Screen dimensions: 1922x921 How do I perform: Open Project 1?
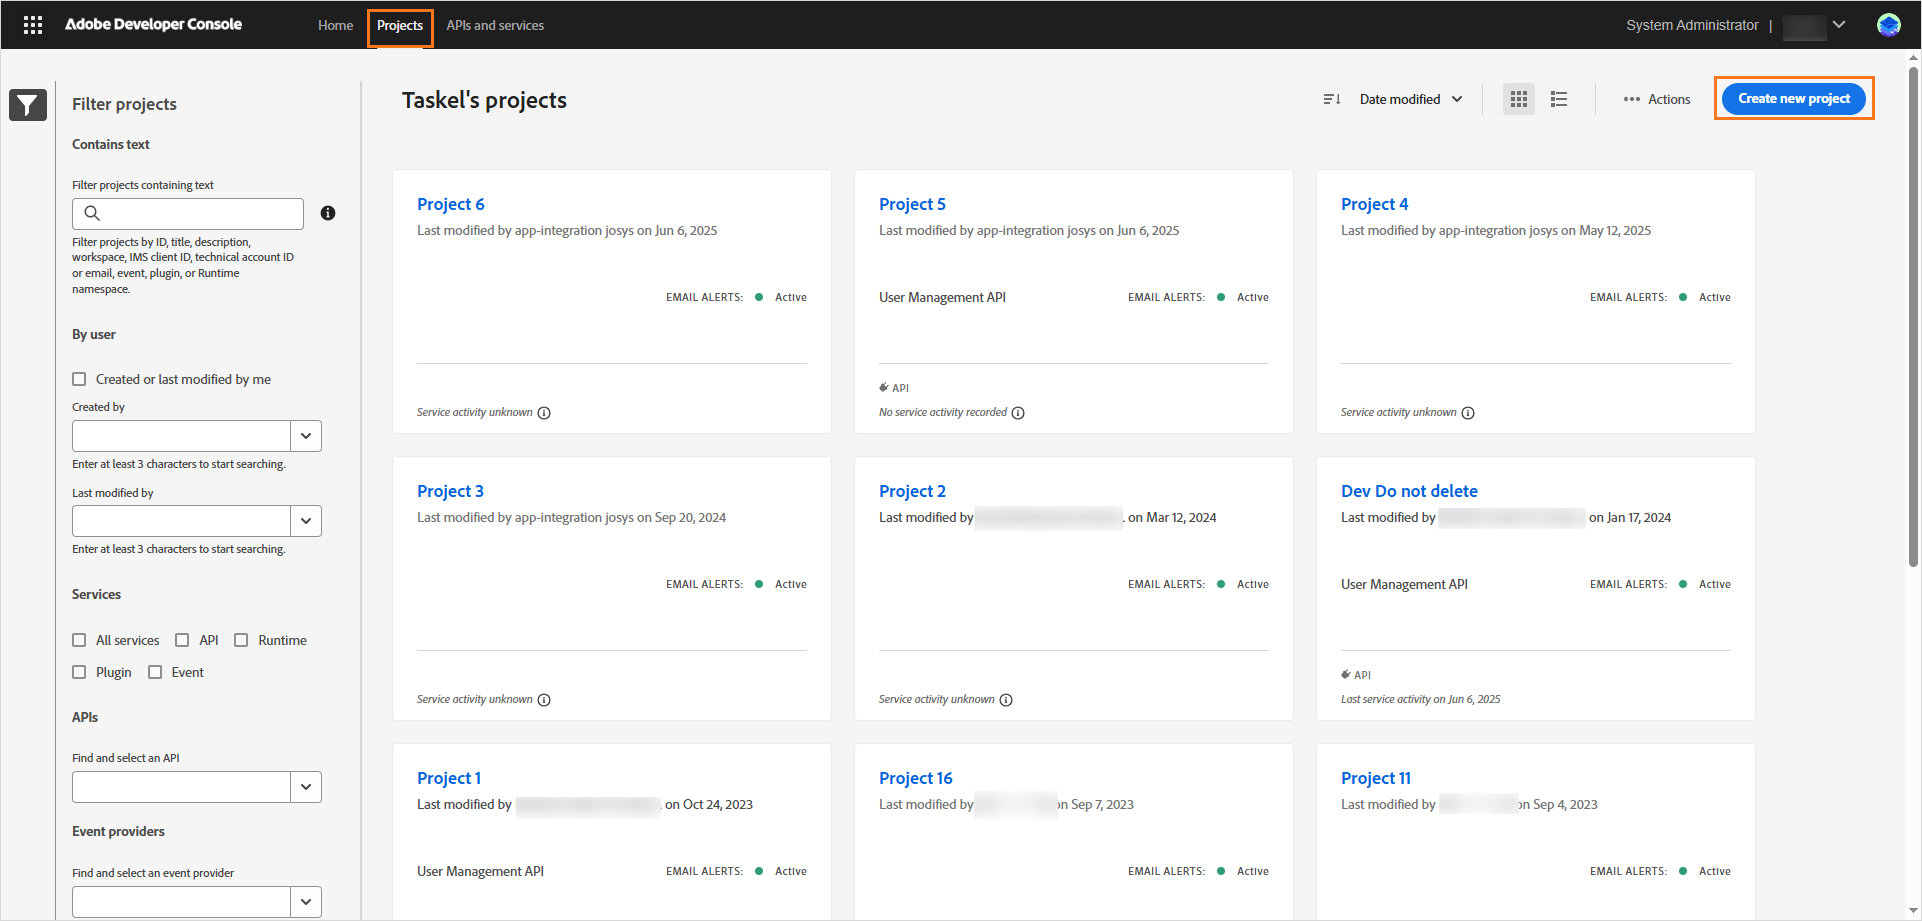(x=449, y=778)
